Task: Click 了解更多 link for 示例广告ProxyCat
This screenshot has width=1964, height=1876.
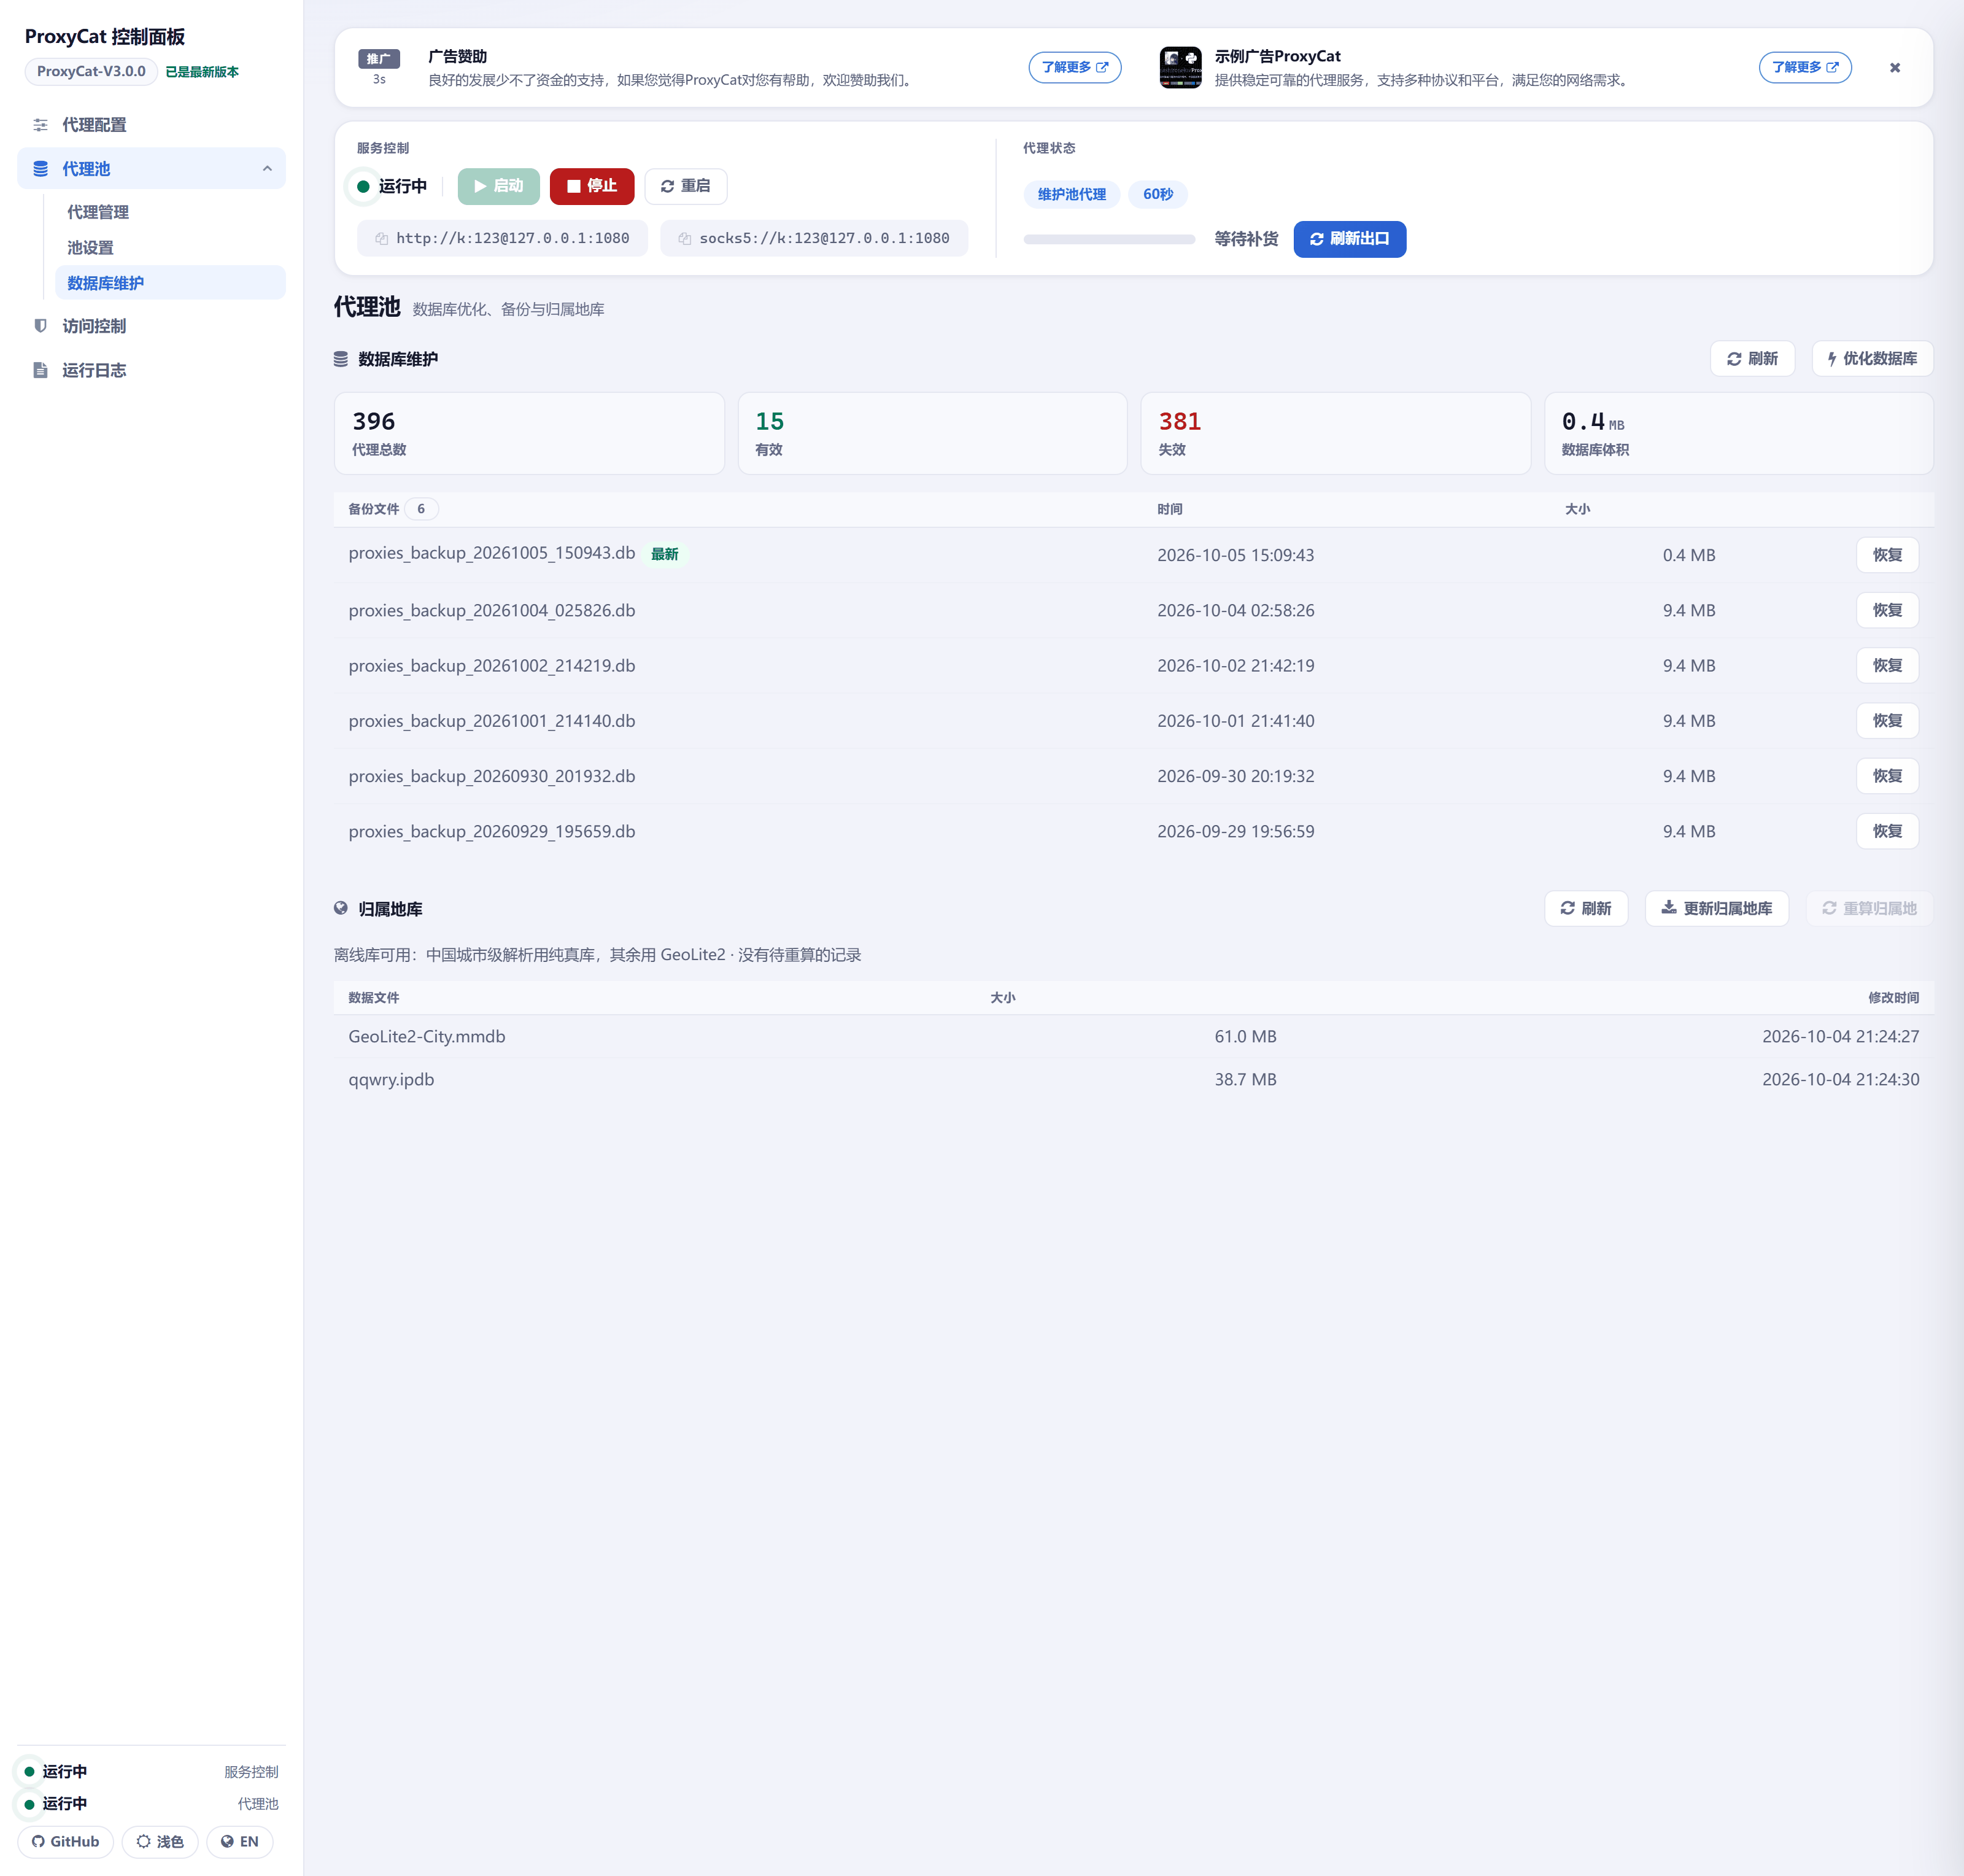Action: [x=1804, y=67]
